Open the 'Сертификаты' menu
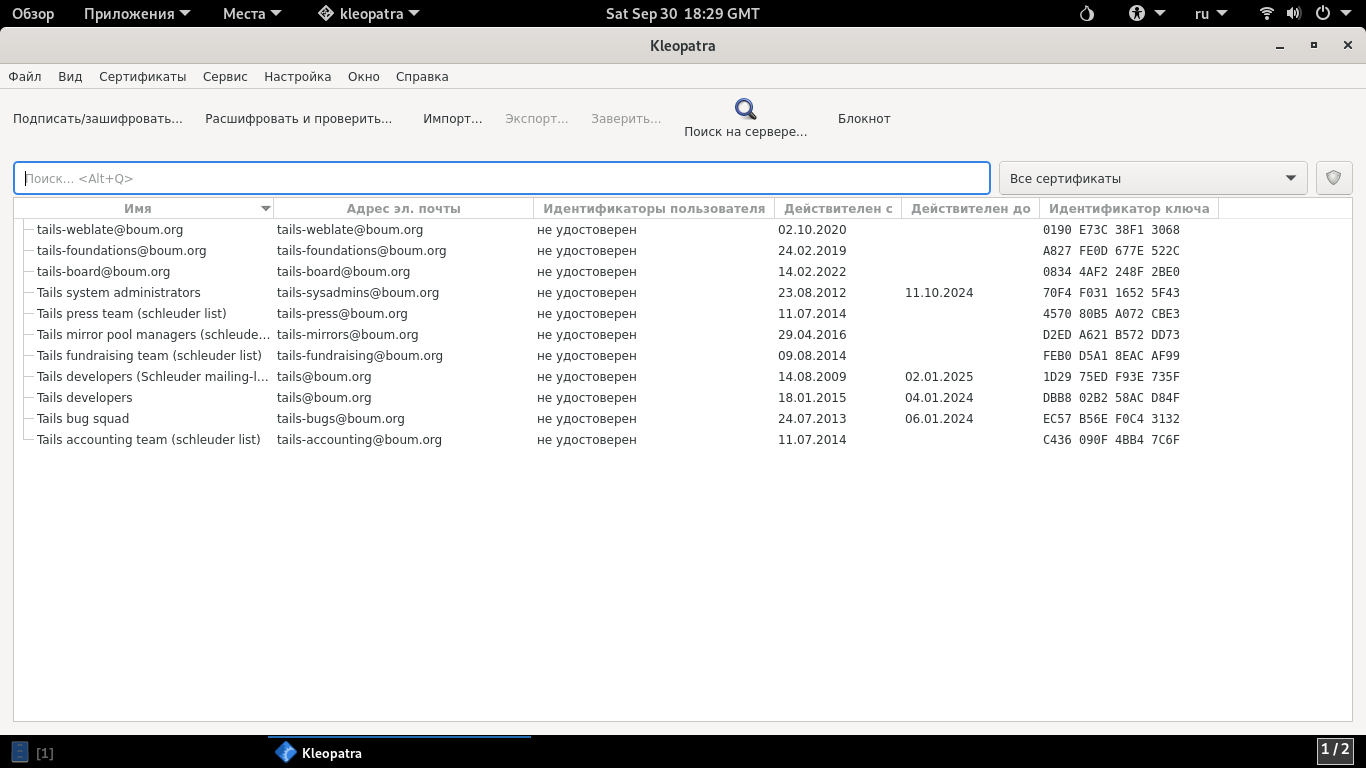Viewport: 1366px width, 768px height. coord(142,76)
